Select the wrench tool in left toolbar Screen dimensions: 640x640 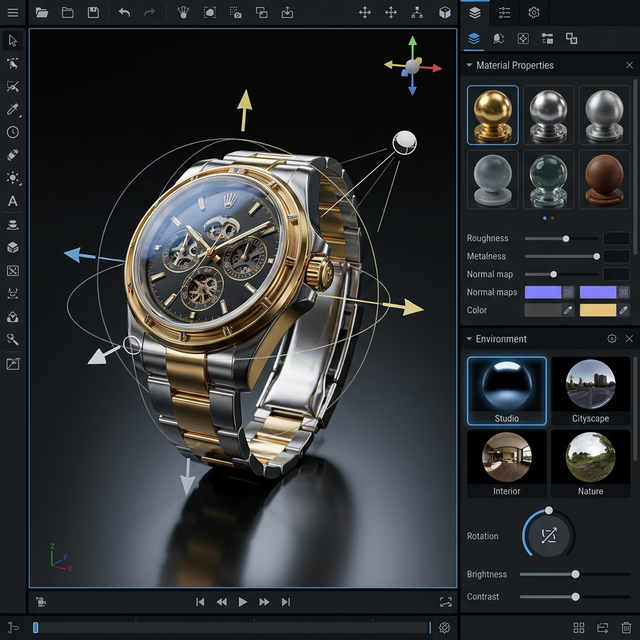point(13,340)
